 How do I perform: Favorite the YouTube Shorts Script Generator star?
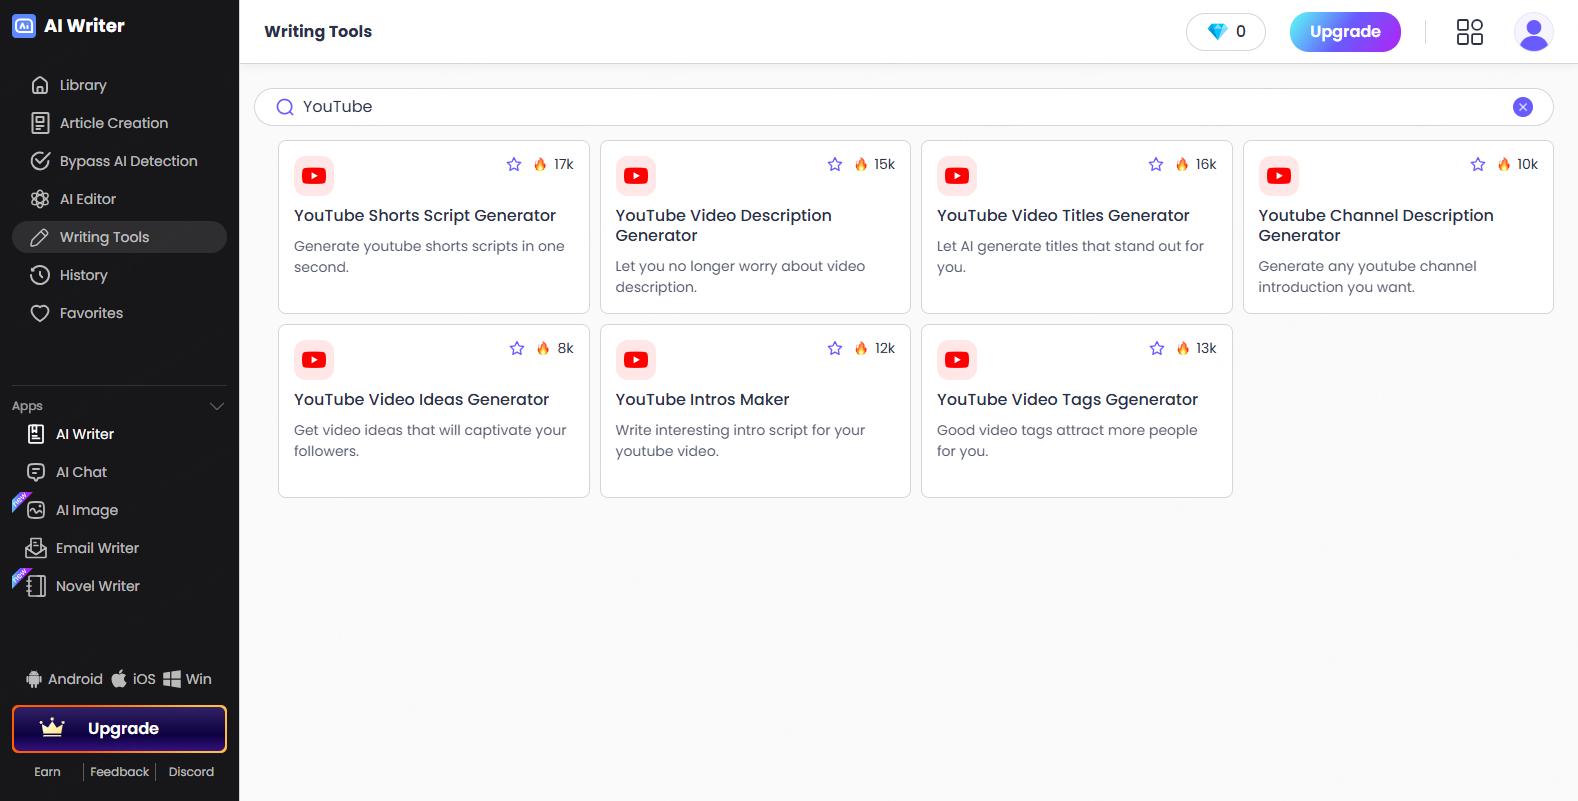click(514, 164)
